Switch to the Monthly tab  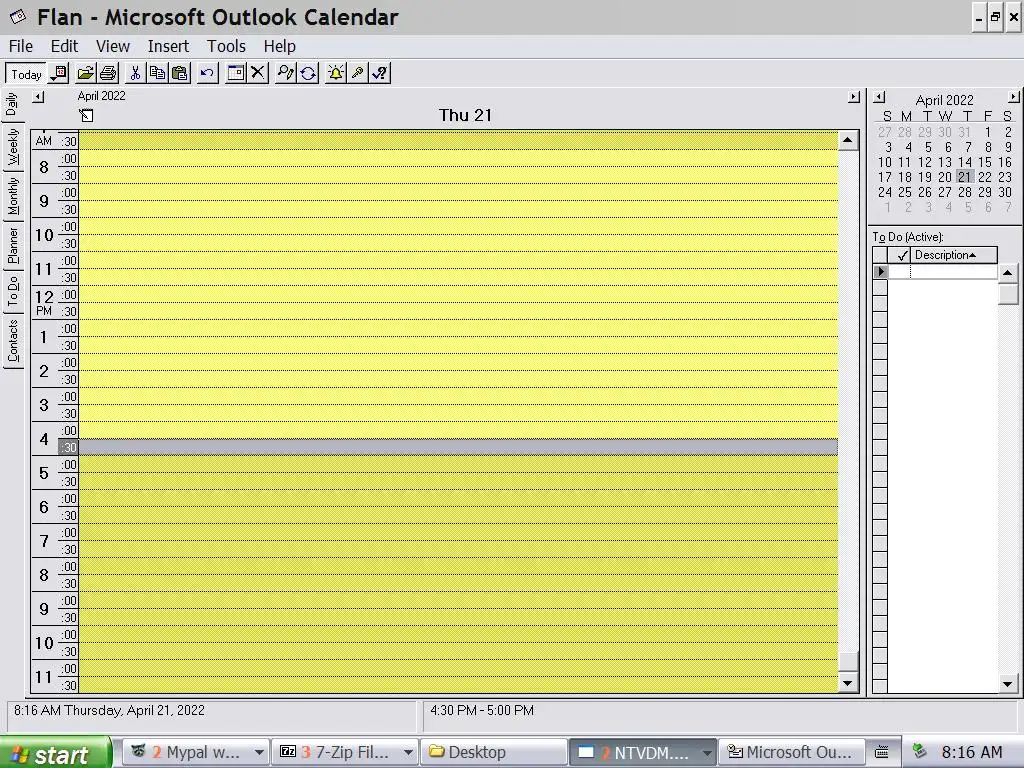click(x=12, y=197)
